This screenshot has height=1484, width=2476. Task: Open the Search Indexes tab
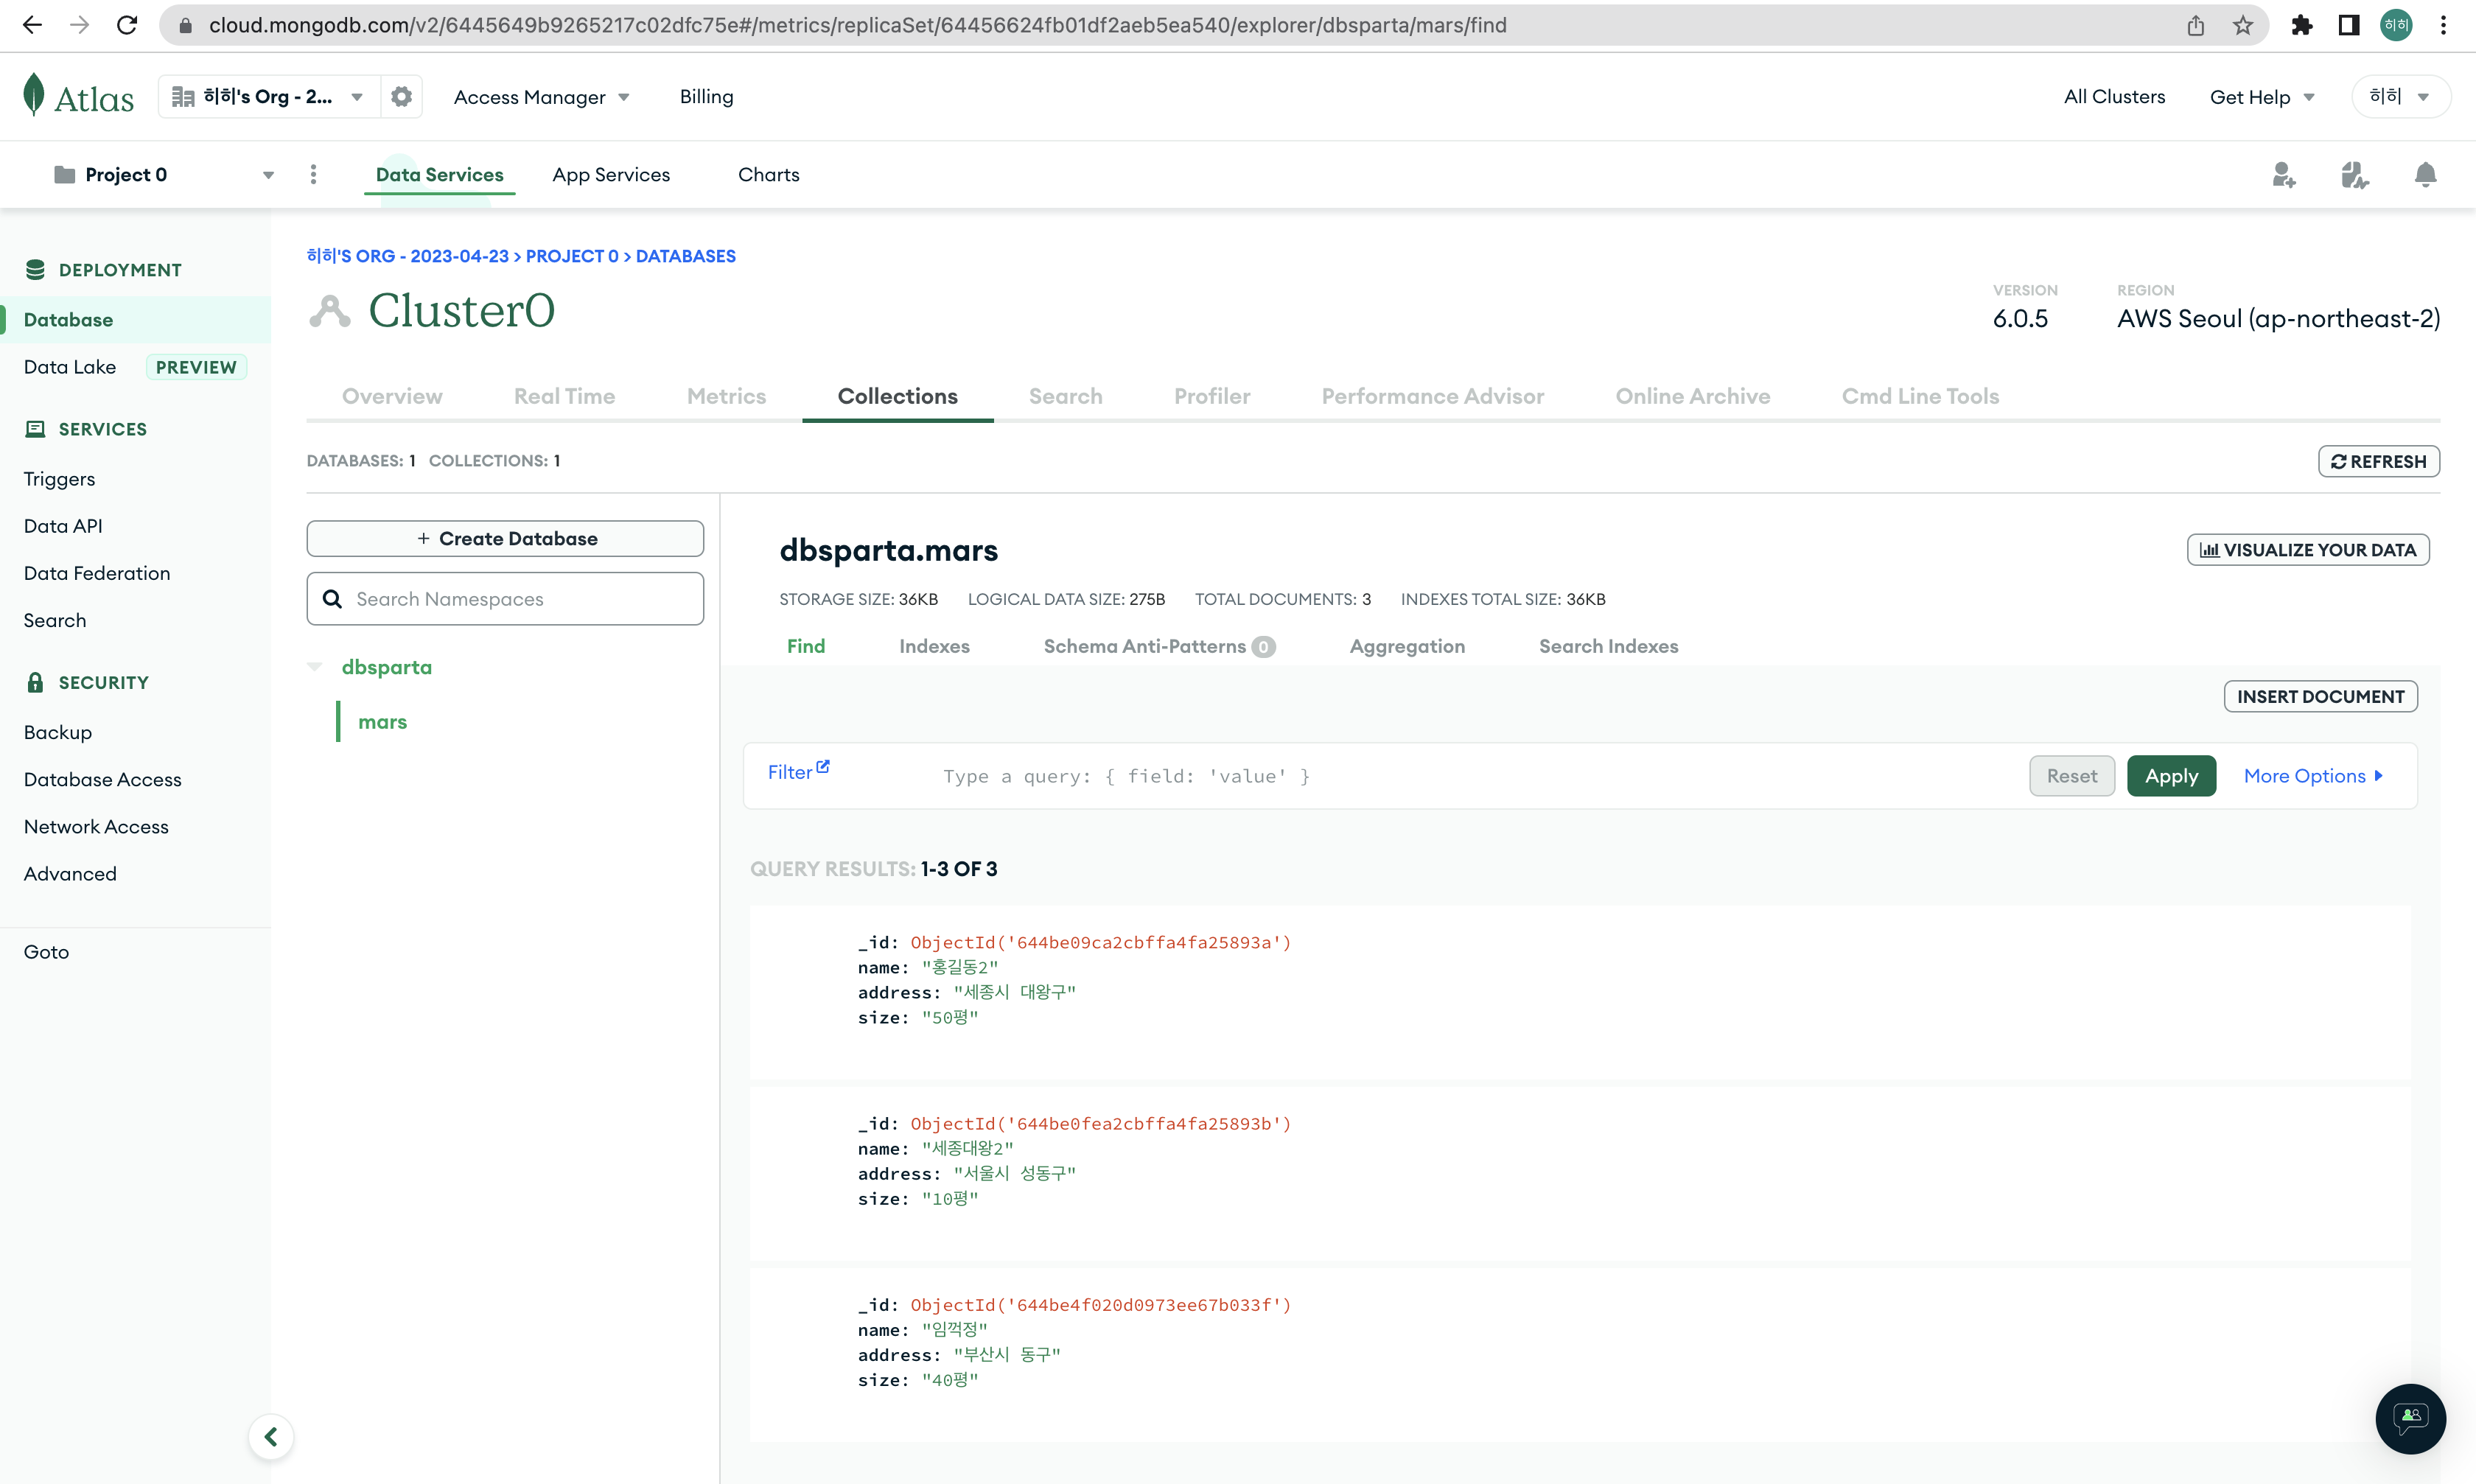[1608, 646]
